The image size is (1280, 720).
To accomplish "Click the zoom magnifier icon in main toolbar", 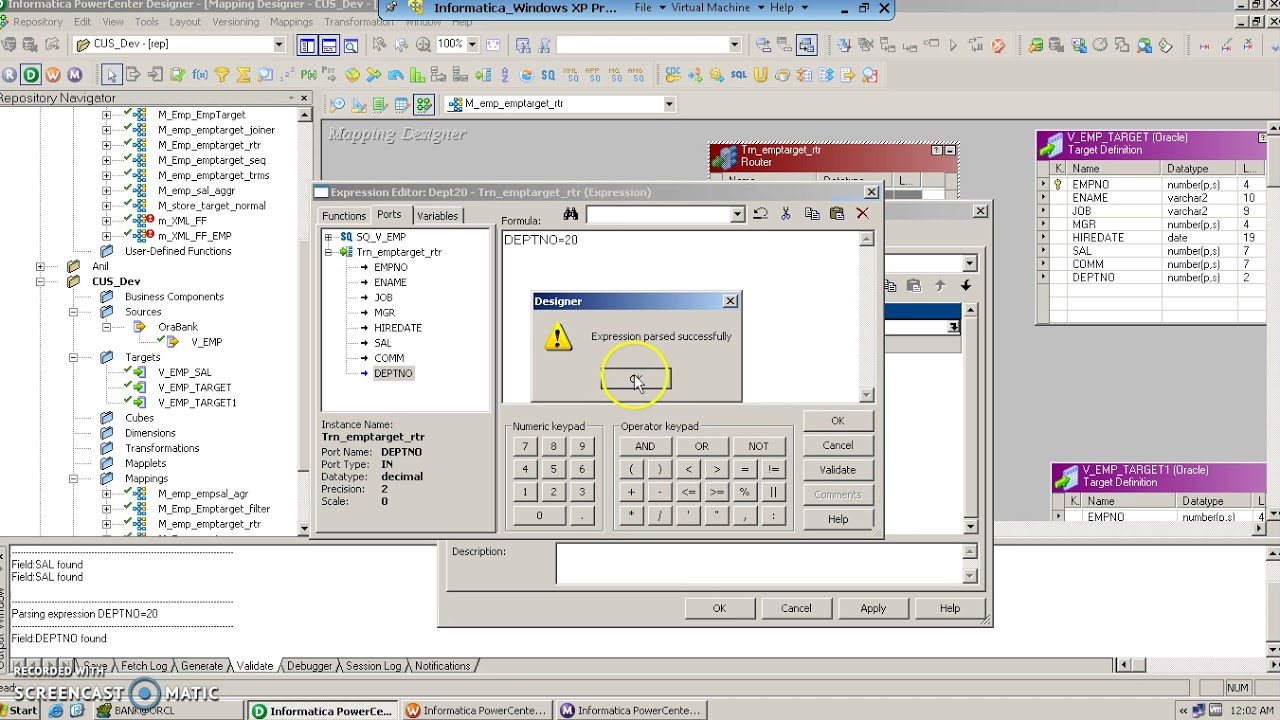I will (x=423, y=44).
